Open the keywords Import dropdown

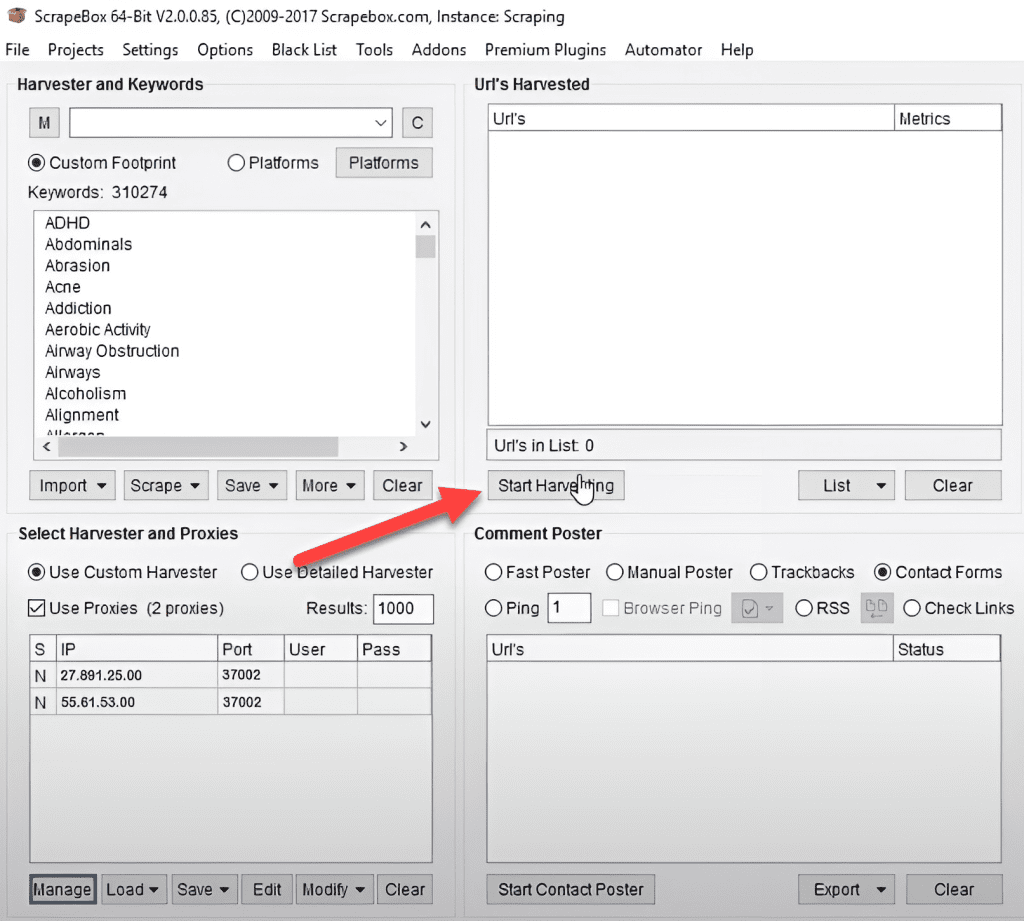[x=72, y=485]
